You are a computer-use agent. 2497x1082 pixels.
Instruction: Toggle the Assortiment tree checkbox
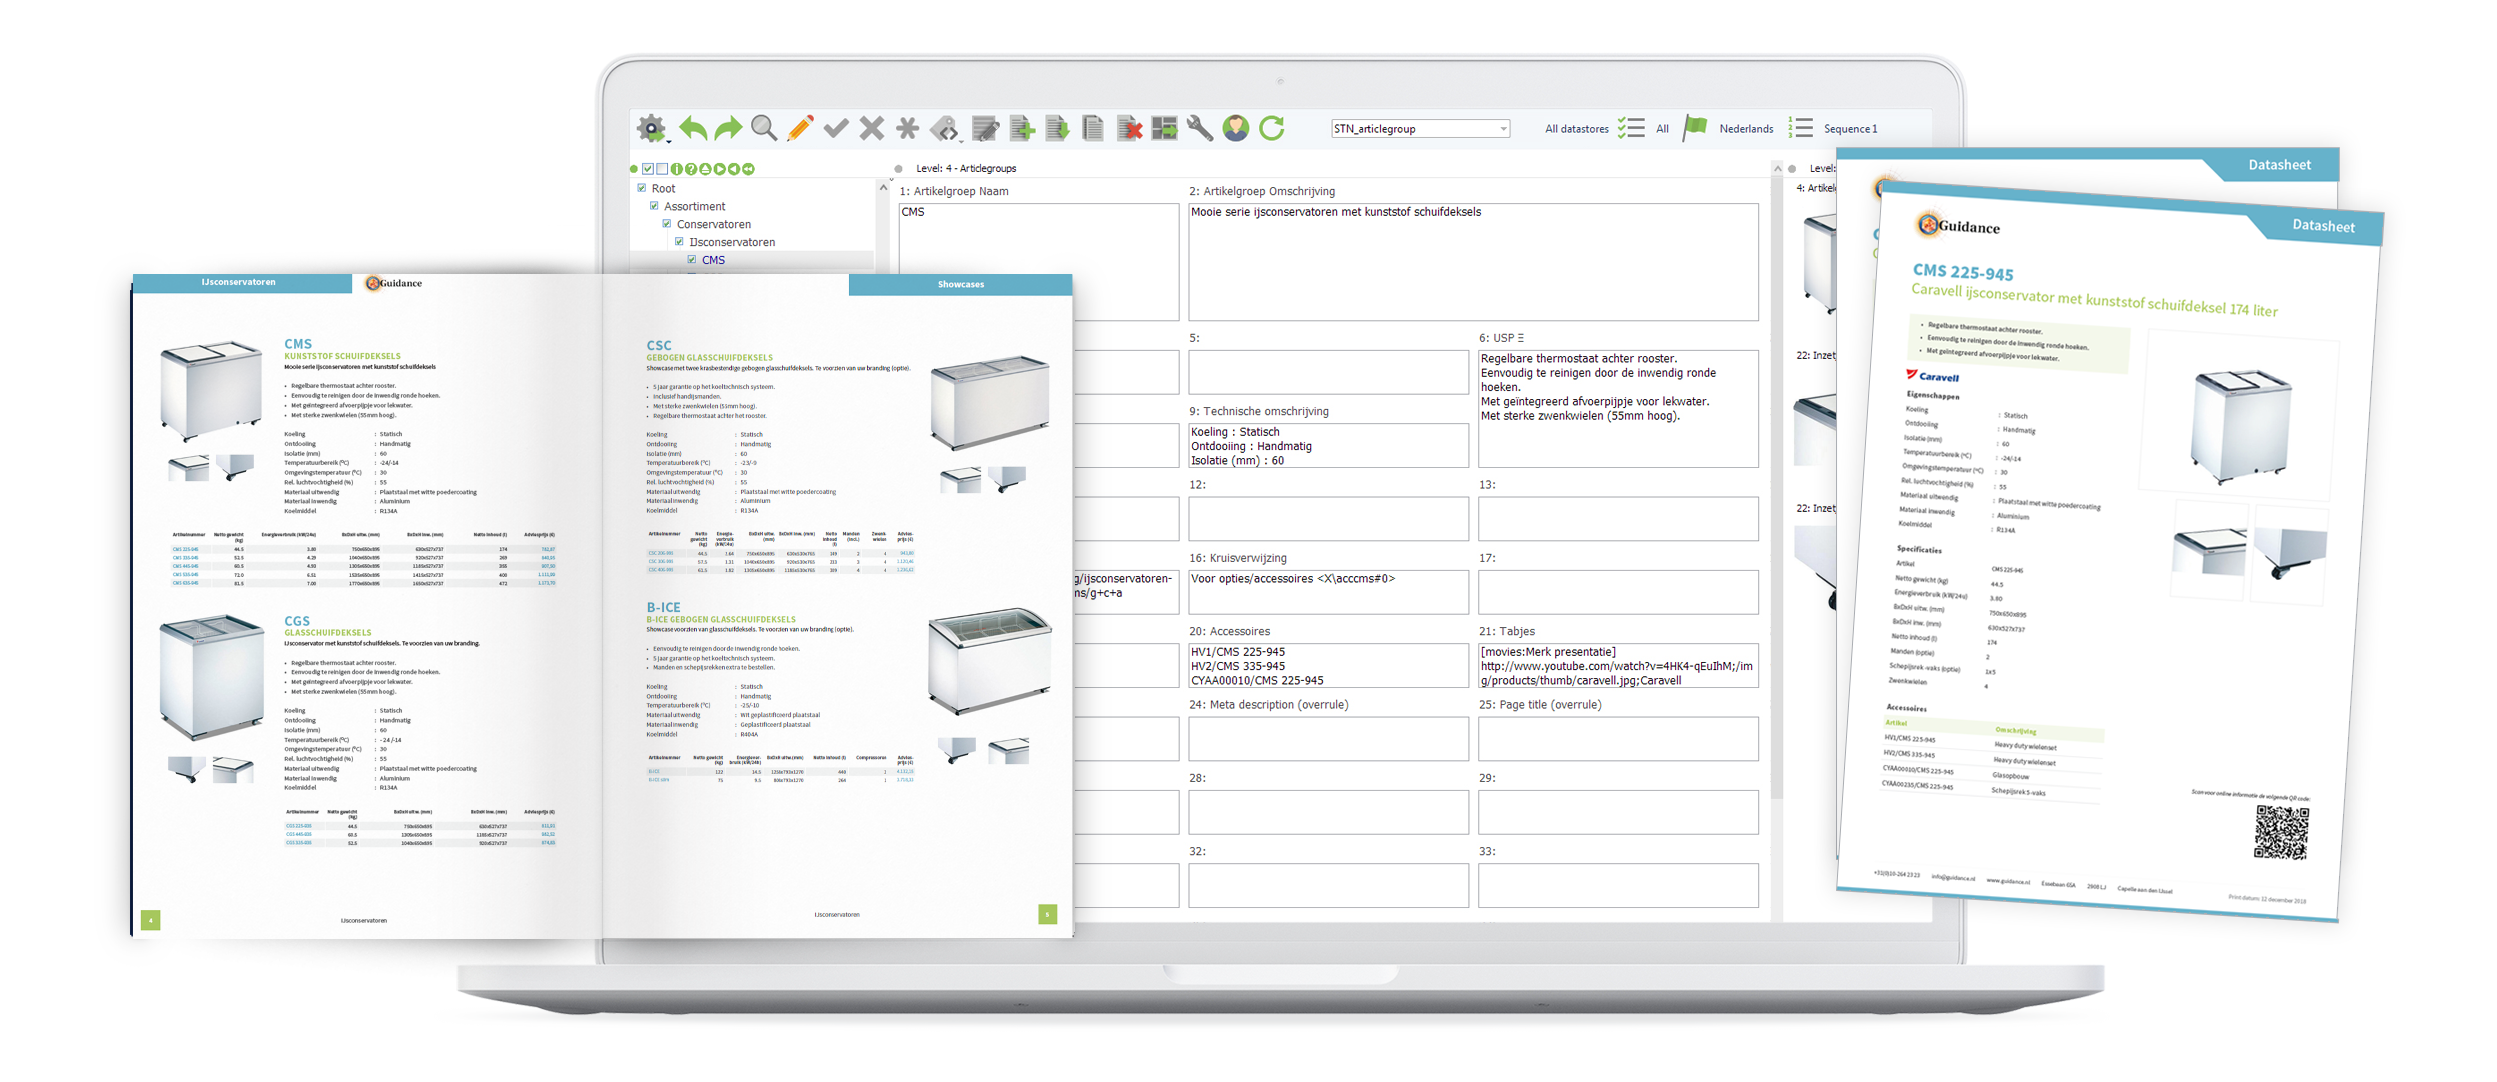655,206
